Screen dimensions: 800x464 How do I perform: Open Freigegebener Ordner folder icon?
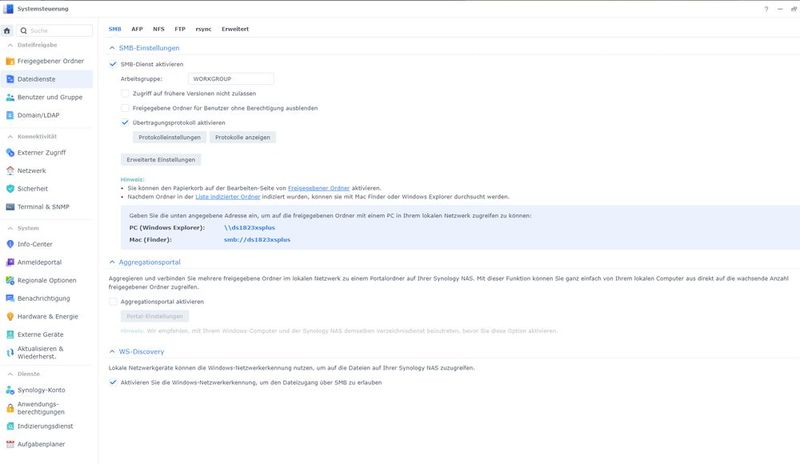click(10, 61)
